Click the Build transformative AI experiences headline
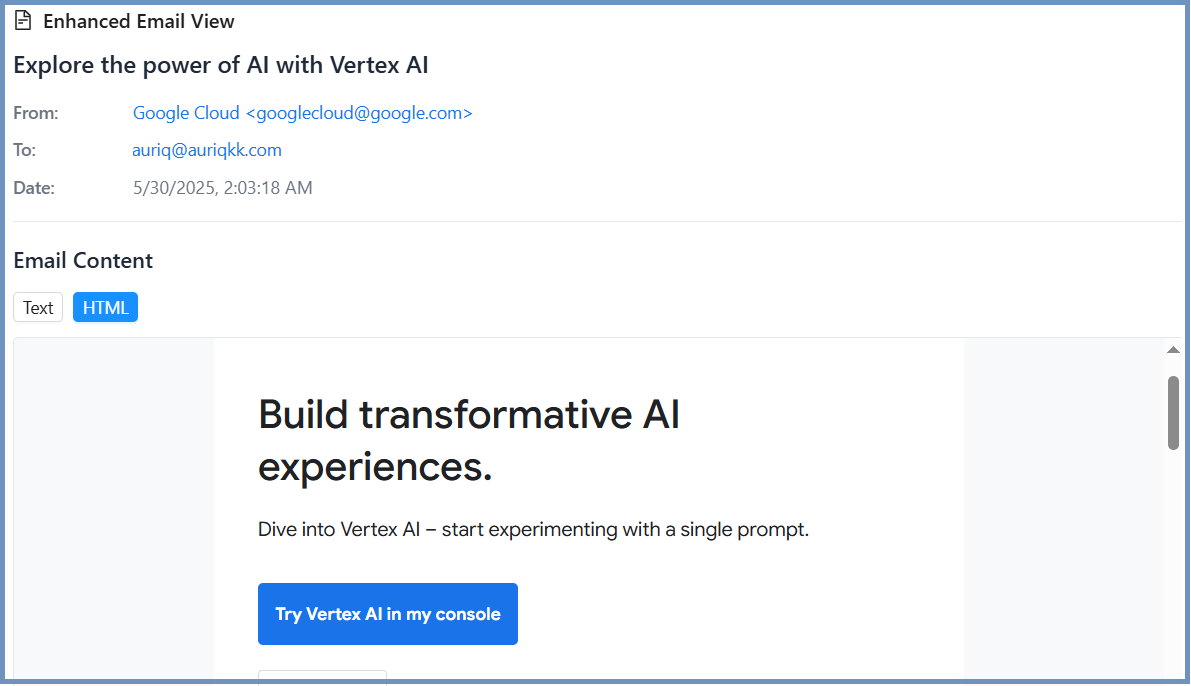Screen dimensions: 1191x686 469,440
